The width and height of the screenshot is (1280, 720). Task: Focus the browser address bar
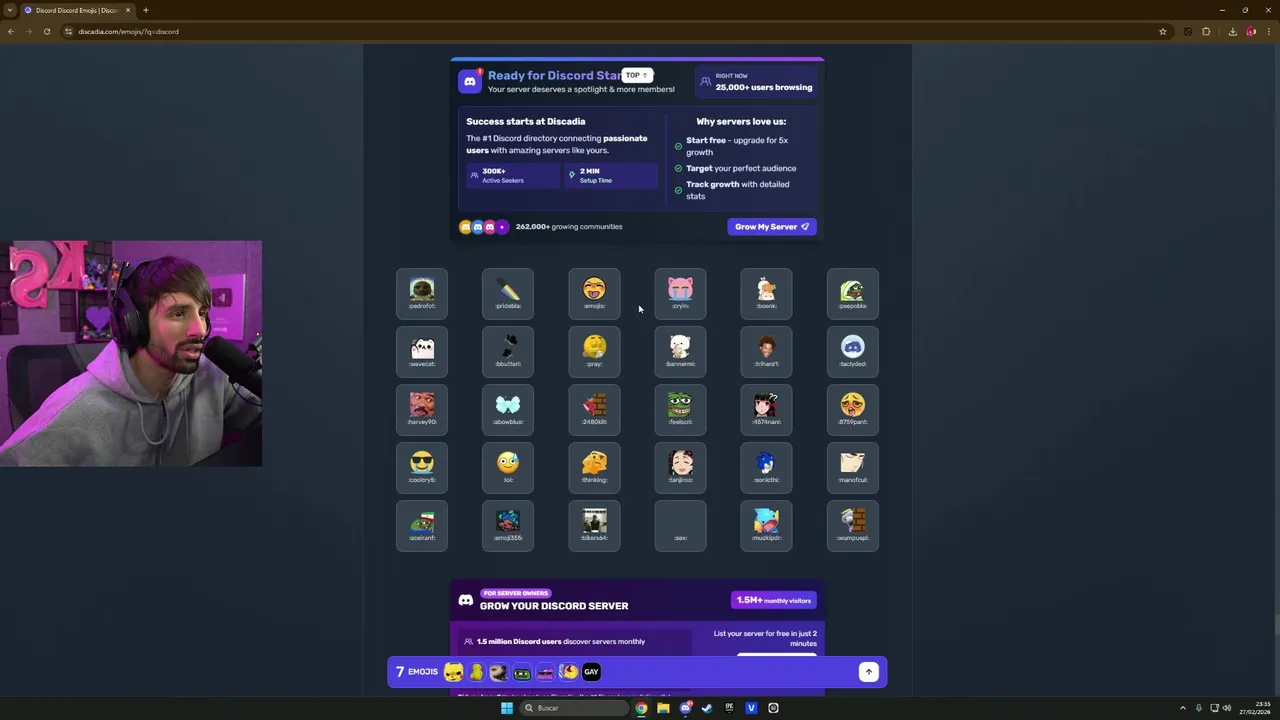tap(610, 31)
